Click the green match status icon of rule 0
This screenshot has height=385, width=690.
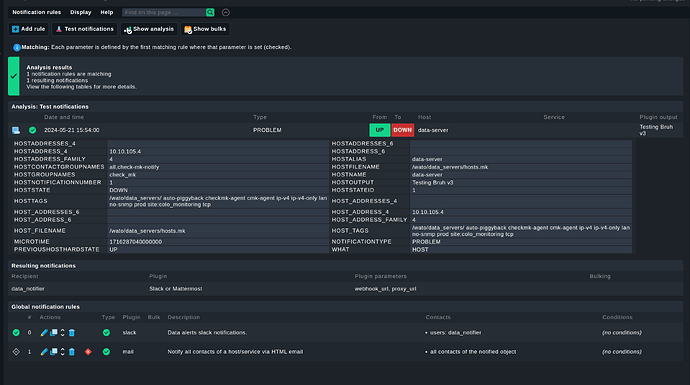[x=16, y=333]
